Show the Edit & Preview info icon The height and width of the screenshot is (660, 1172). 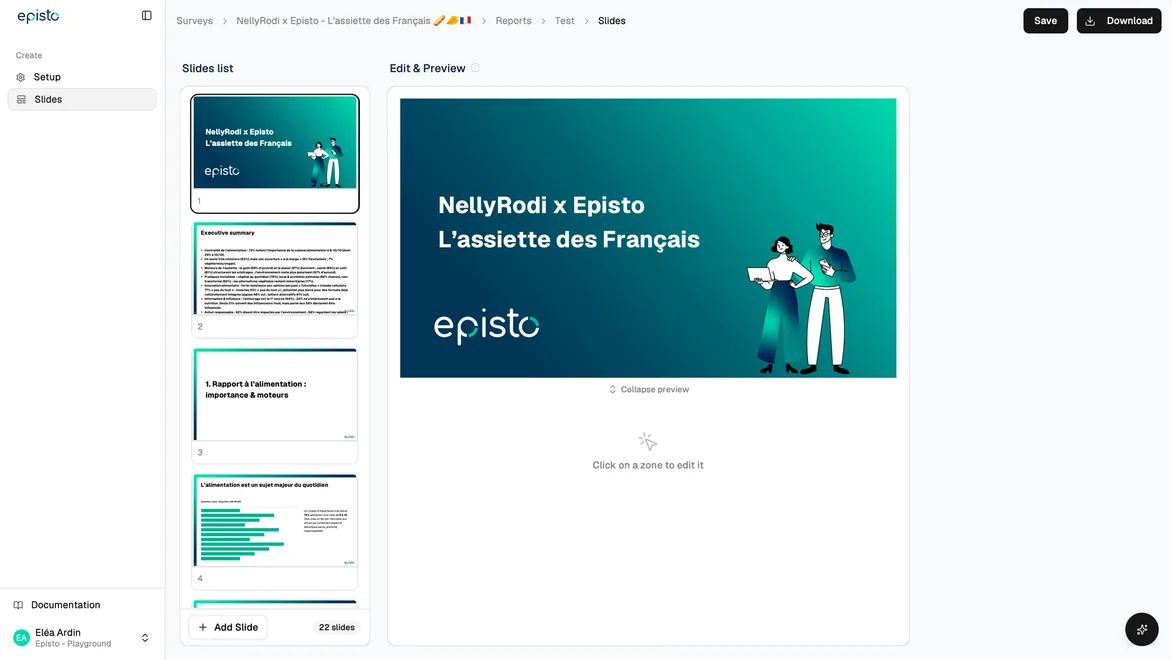475,68
